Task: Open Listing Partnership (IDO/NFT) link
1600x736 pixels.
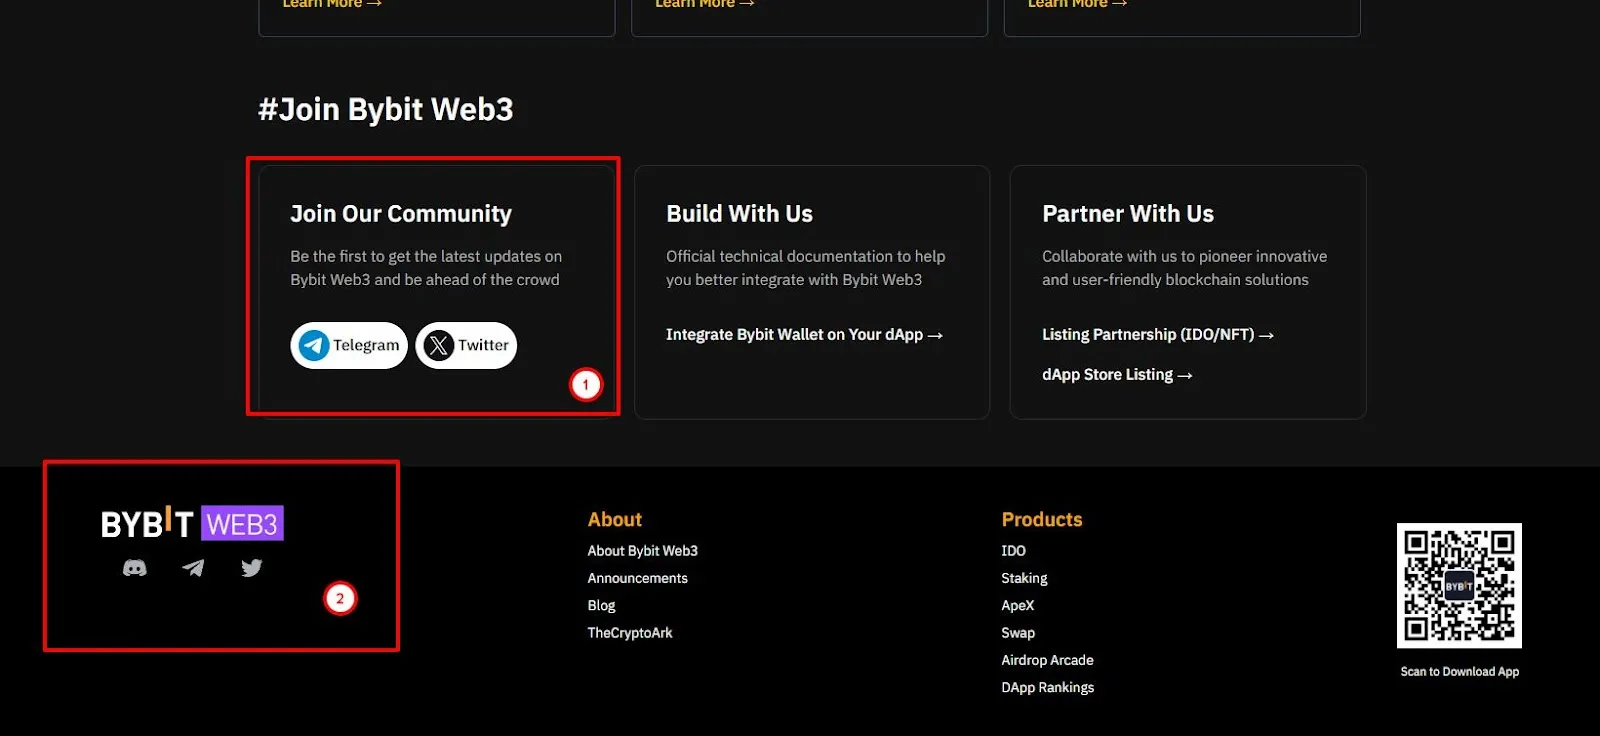Action: point(1158,335)
